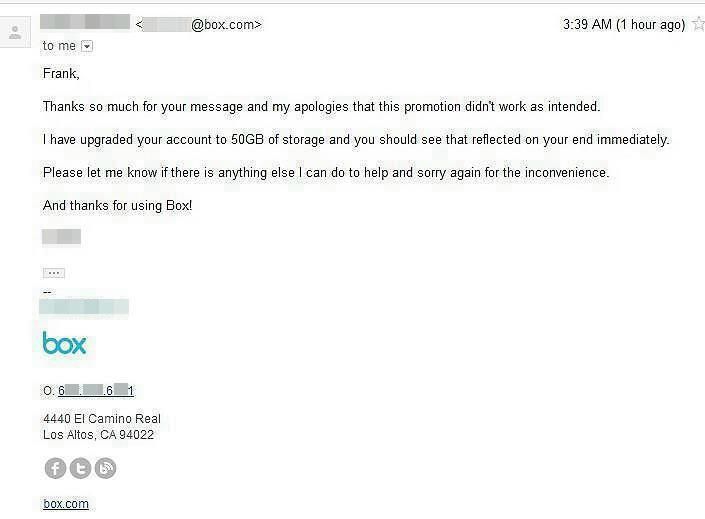Click the "And thanks for using Box!" line
Viewport: 705px width, 519px height.
click(117, 206)
